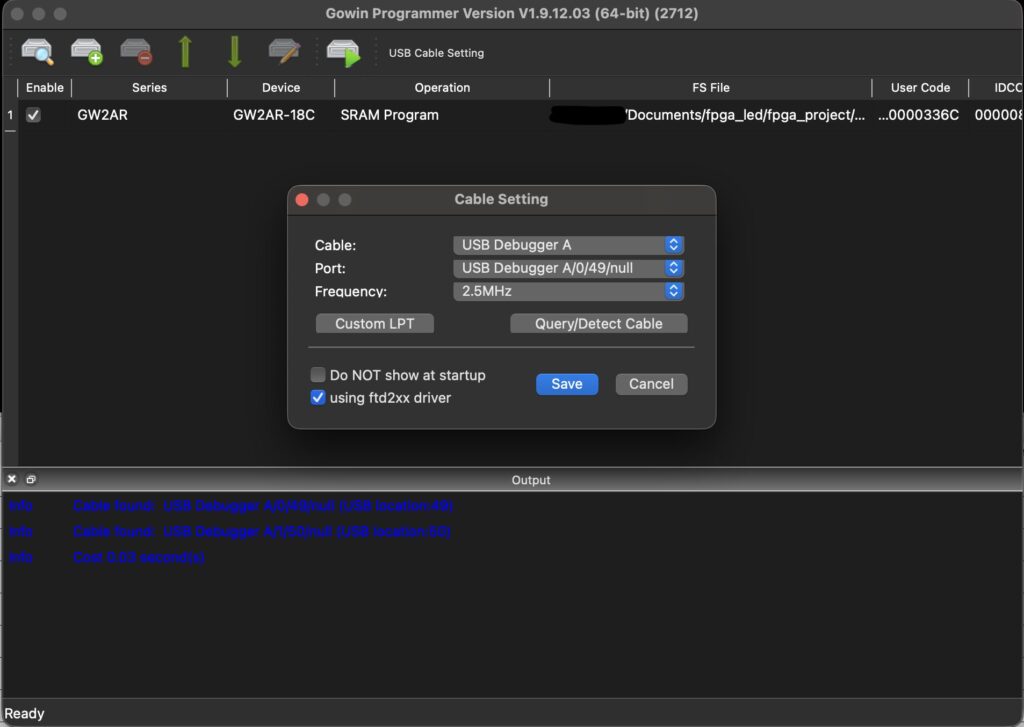Close the Output panel with X icon
This screenshot has height=727, width=1024.
[12, 479]
